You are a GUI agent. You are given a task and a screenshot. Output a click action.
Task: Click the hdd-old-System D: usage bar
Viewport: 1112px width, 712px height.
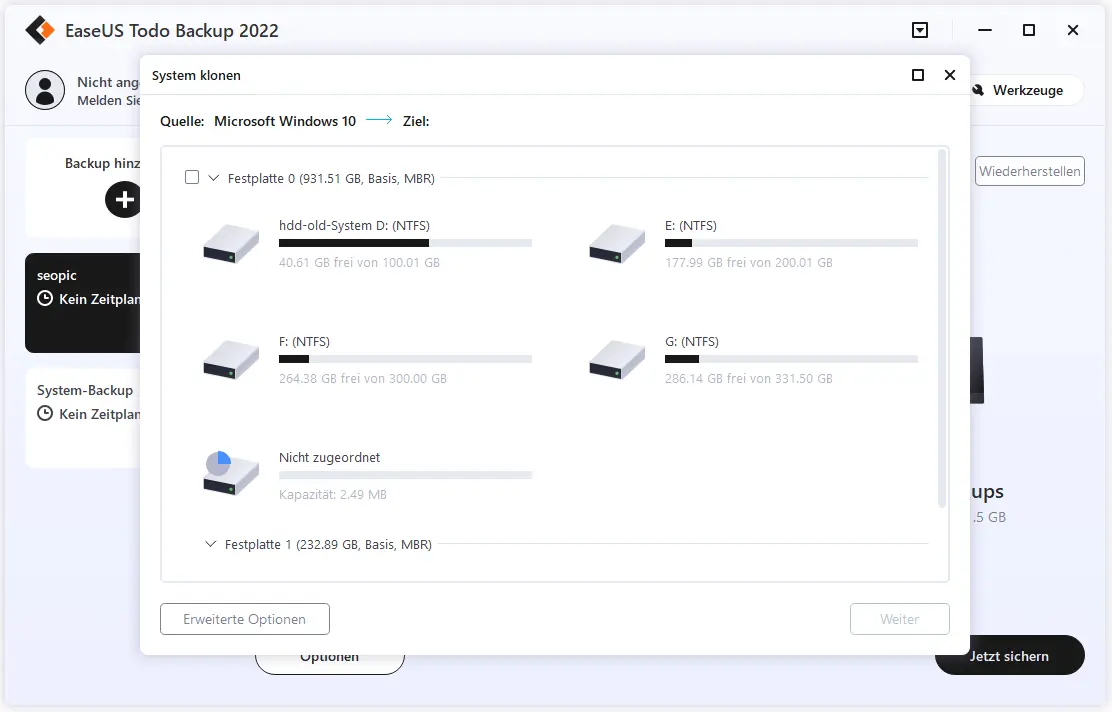[405, 243]
